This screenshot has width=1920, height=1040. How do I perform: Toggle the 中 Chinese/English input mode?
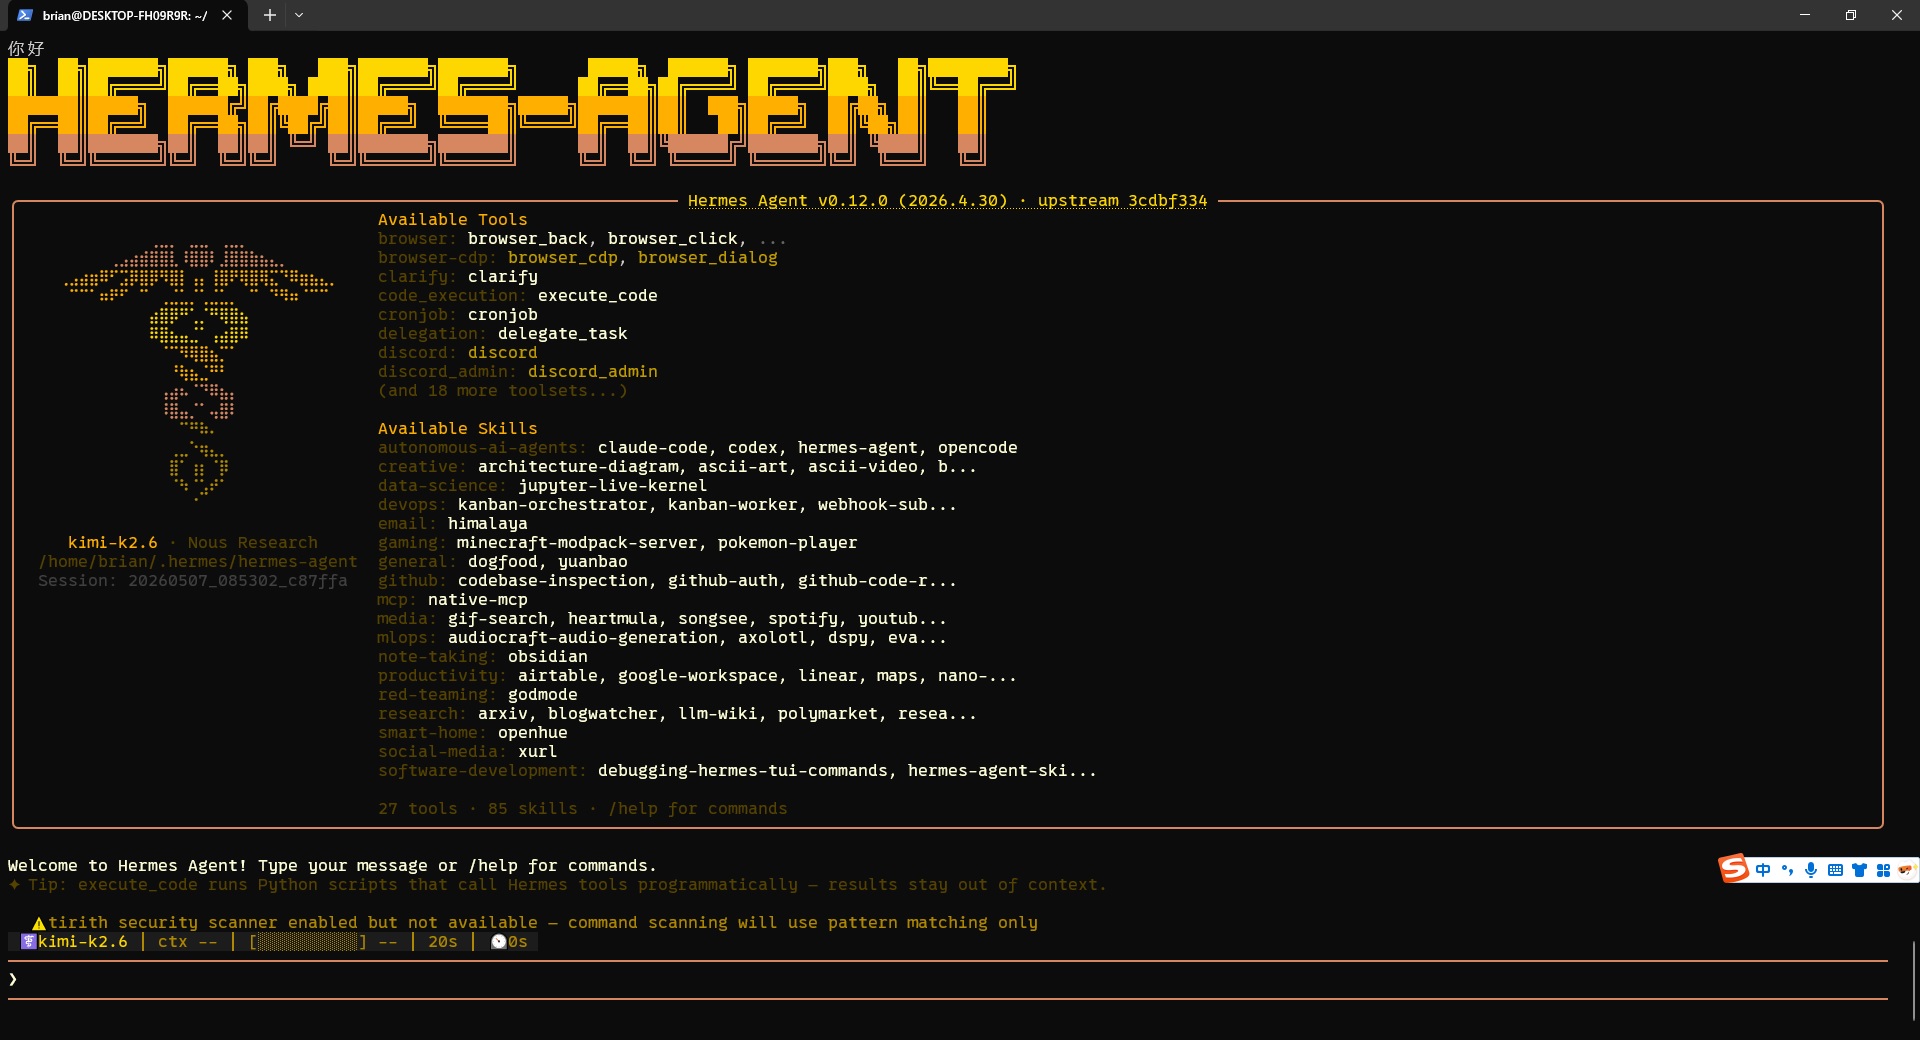tap(1763, 870)
